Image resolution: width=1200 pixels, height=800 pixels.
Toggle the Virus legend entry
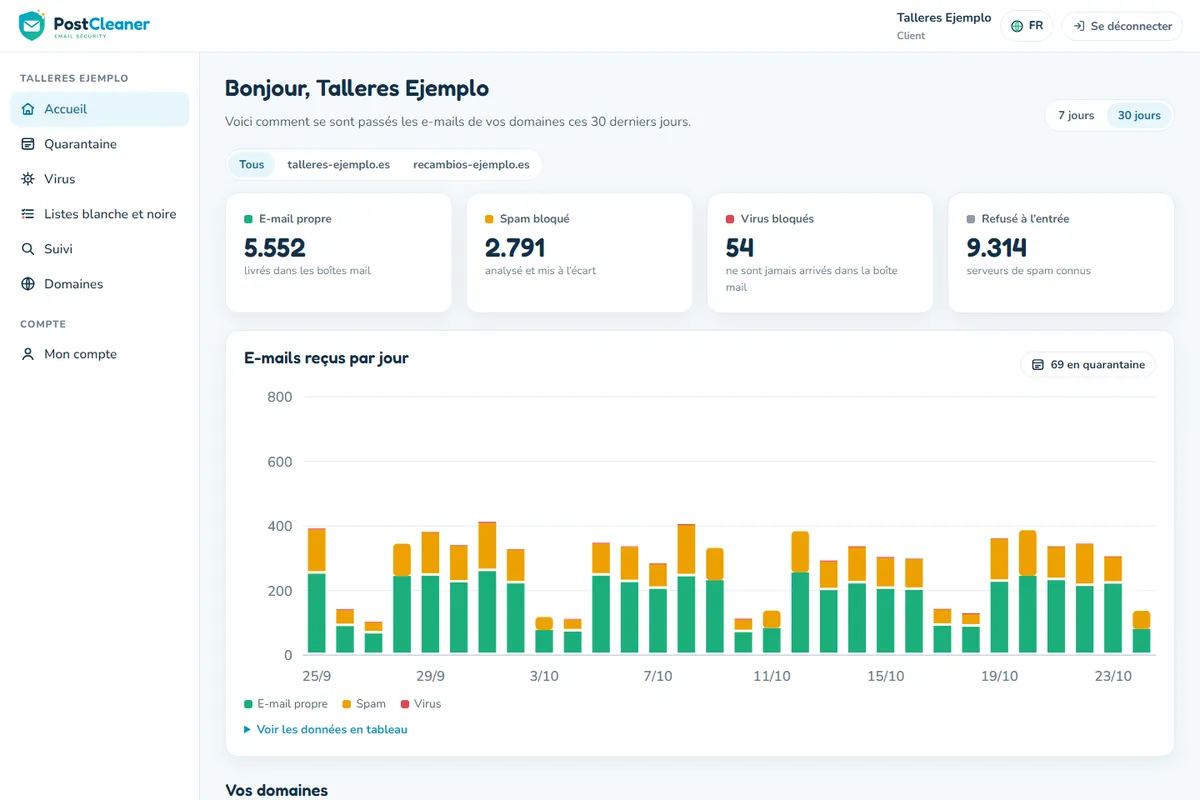[x=421, y=704]
